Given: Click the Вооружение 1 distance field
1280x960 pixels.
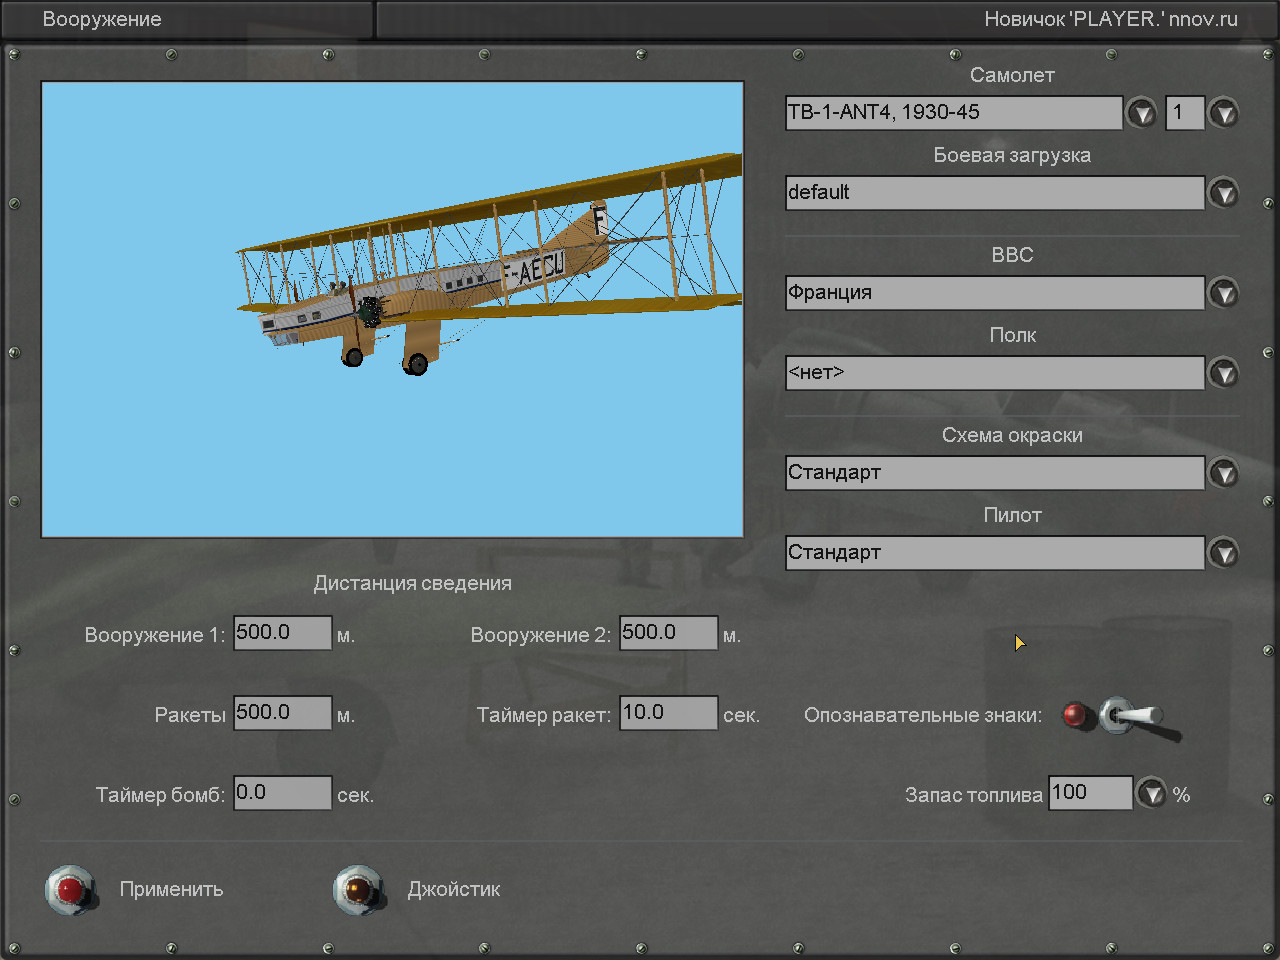Looking at the screenshot, I should click(282, 633).
